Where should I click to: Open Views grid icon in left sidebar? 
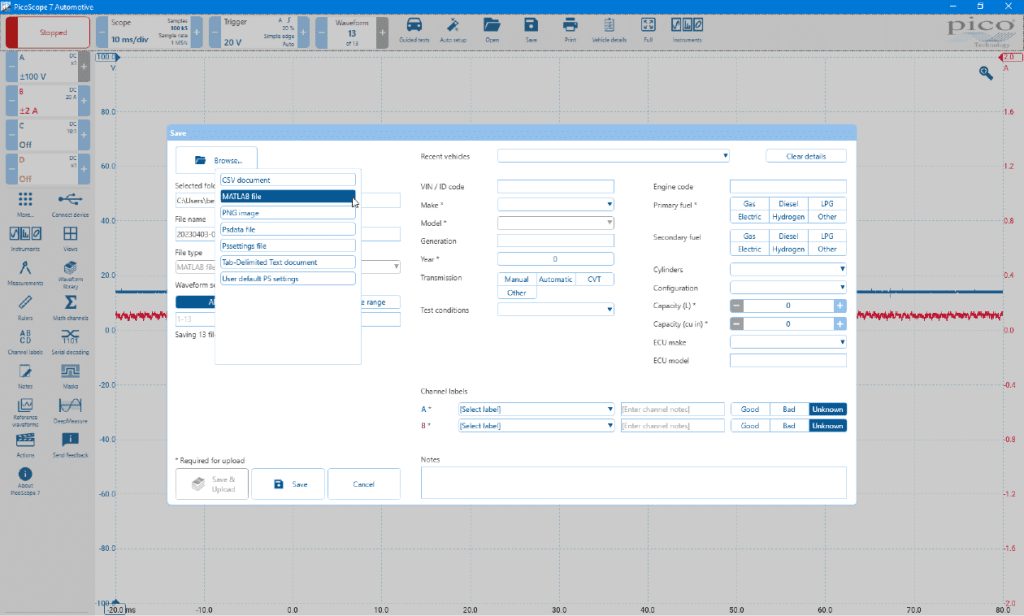pyautogui.click(x=70, y=234)
